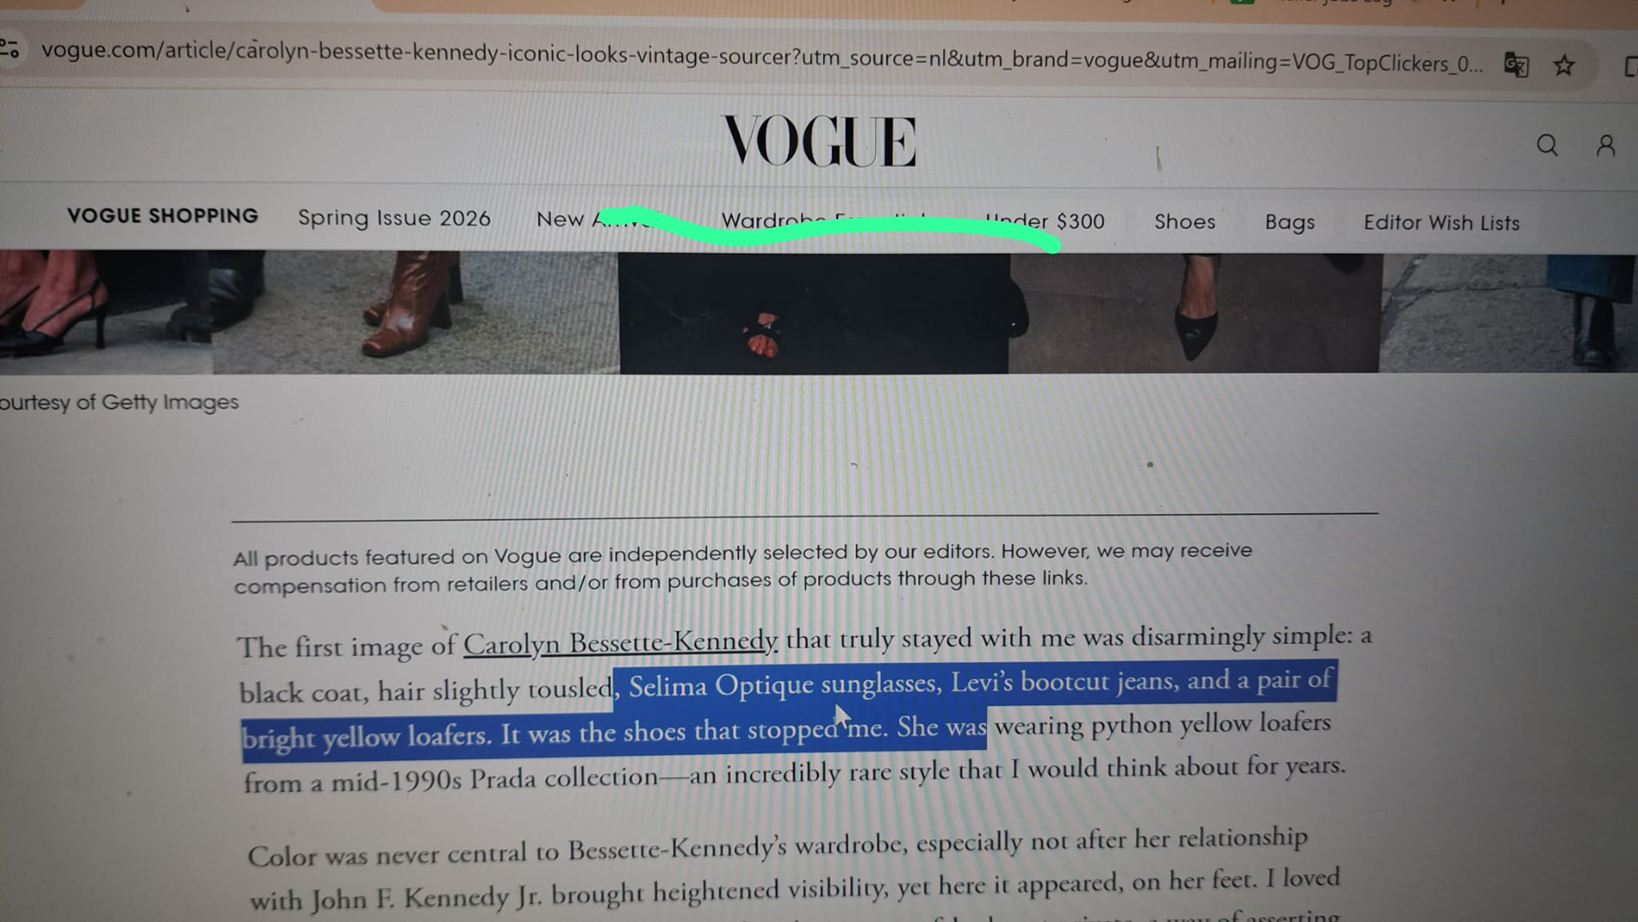
Task: Browse the Shoes category
Action: [1185, 222]
